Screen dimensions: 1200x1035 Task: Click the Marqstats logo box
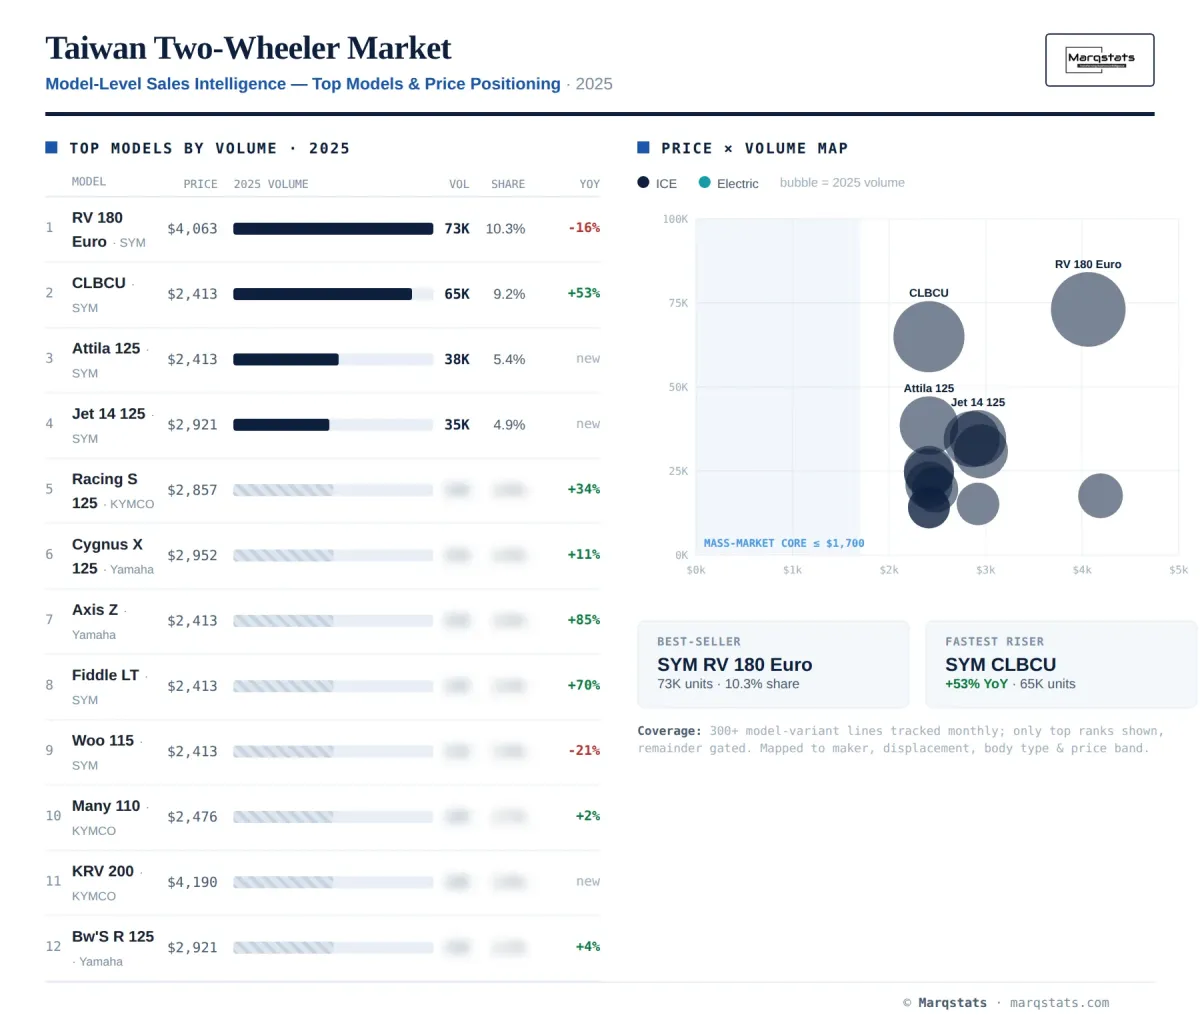(1100, 60)
